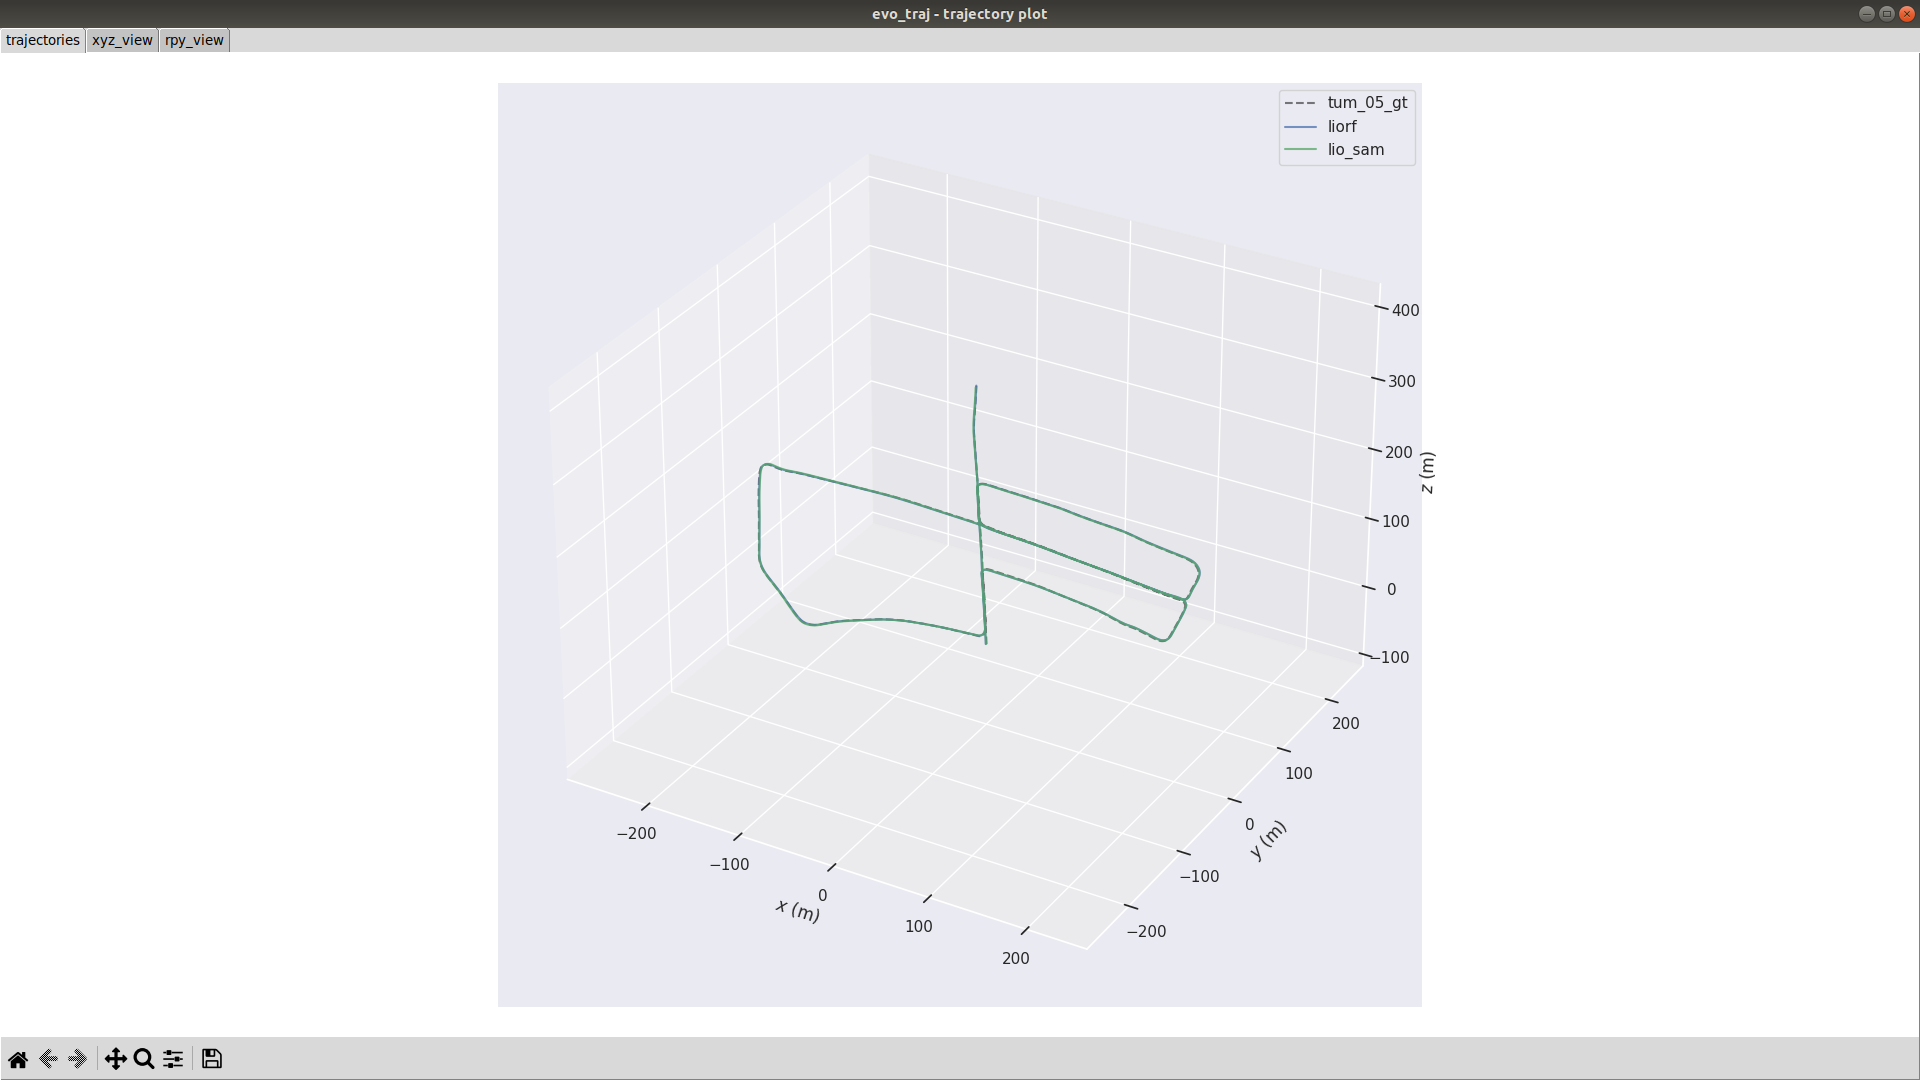Maximize the evo_traj window
Viewport: 1920px width, 1080px height.
pos(1887,14)
